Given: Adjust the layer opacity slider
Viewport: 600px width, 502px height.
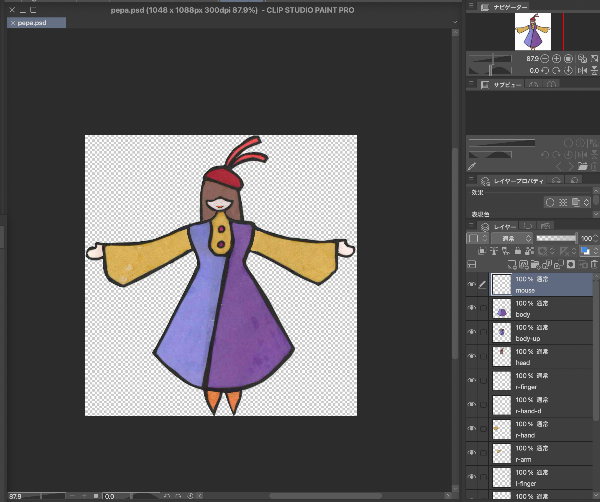Looking at the screenshot, I should click(556, 239).
